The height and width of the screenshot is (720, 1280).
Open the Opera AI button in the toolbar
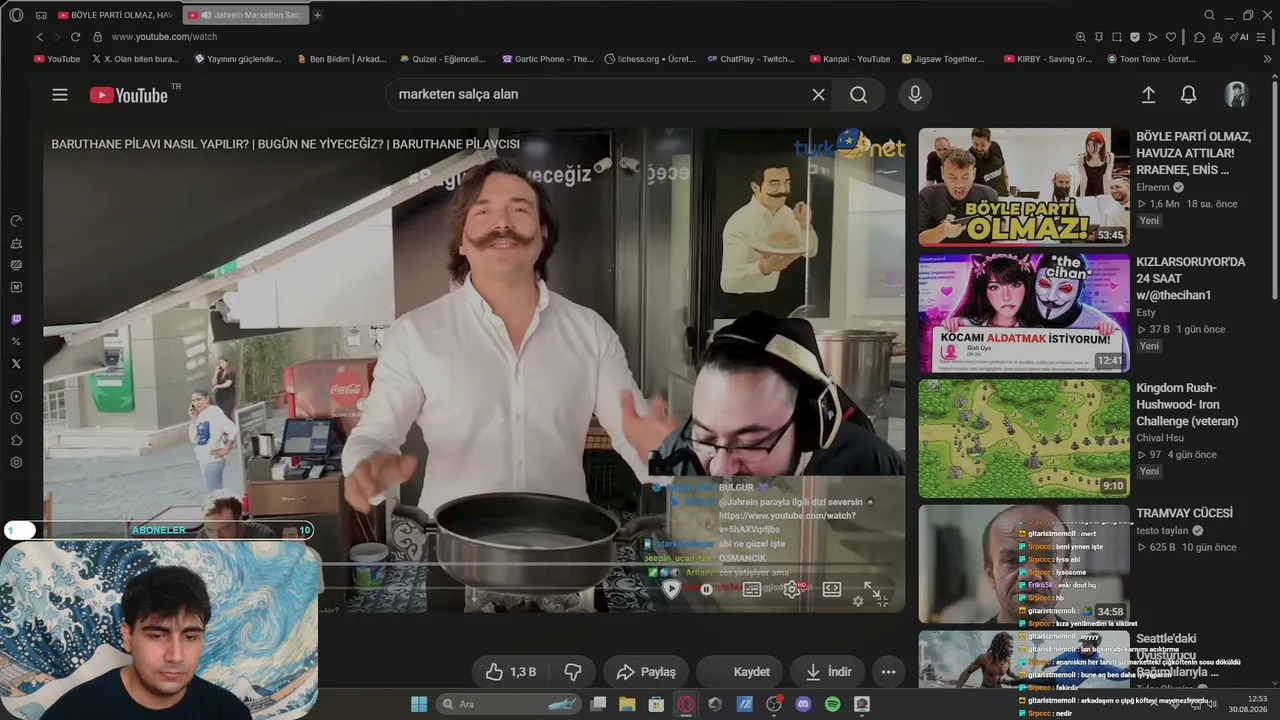click(x=1240, y=37)
